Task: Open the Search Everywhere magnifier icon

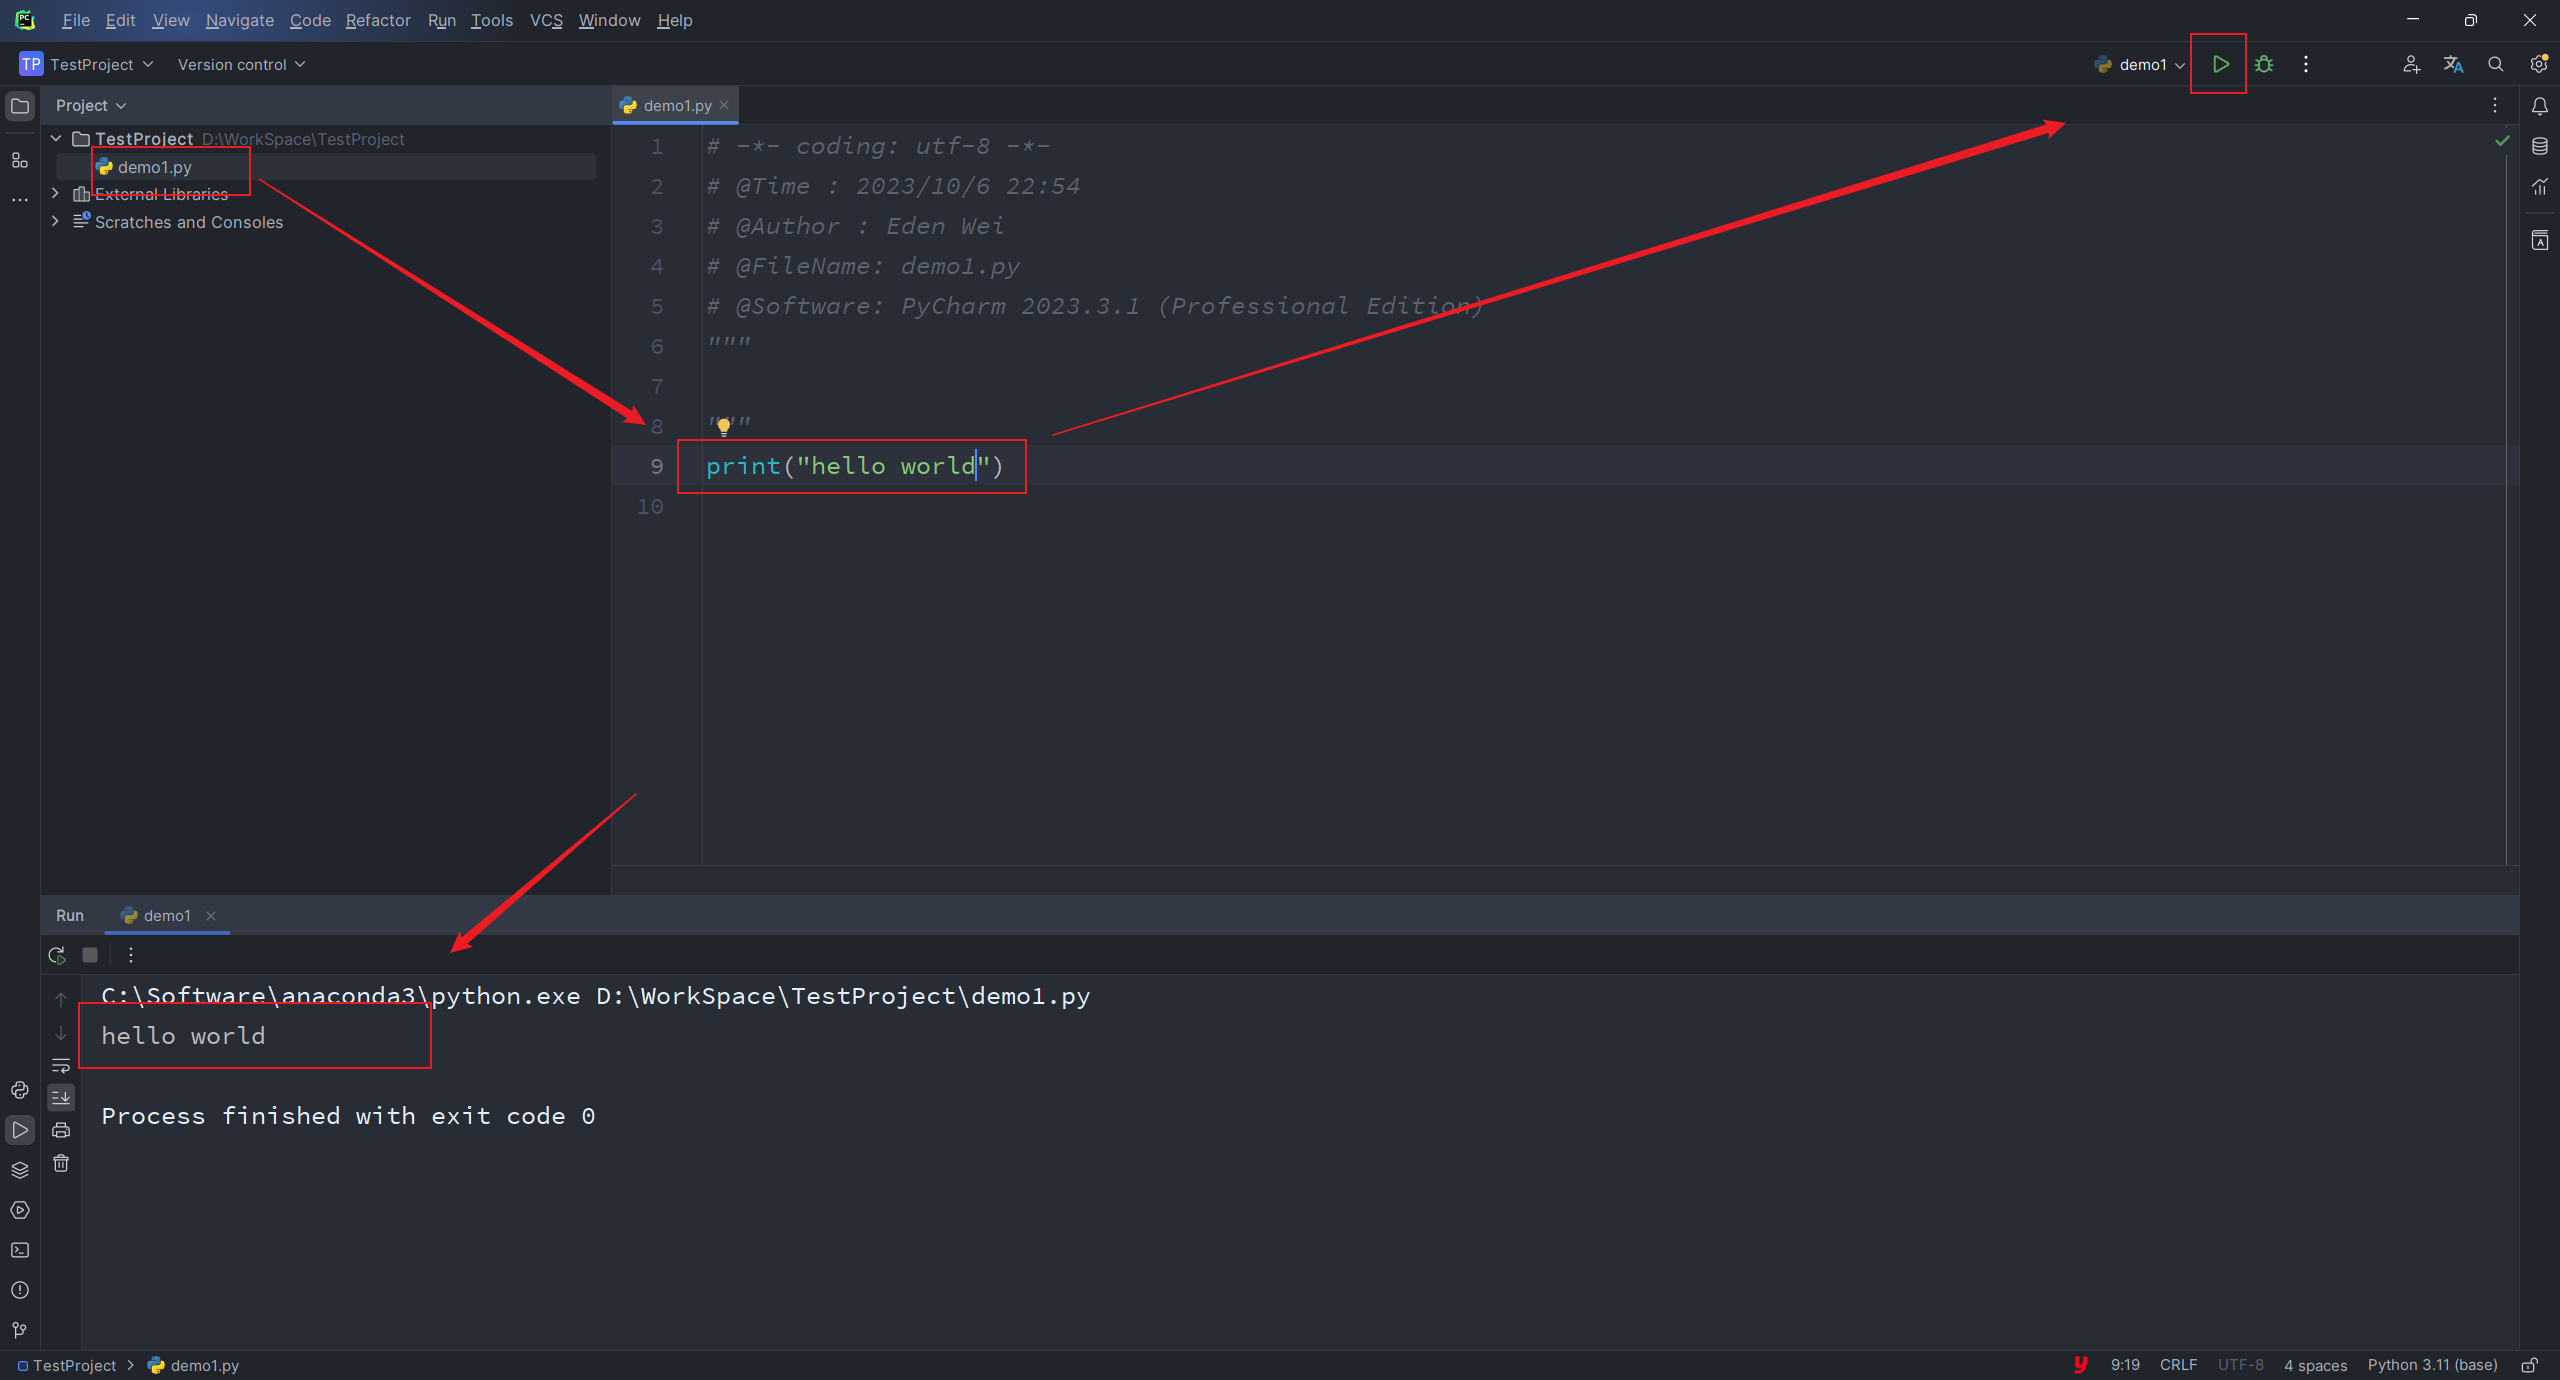Action: click(2495, 64)
